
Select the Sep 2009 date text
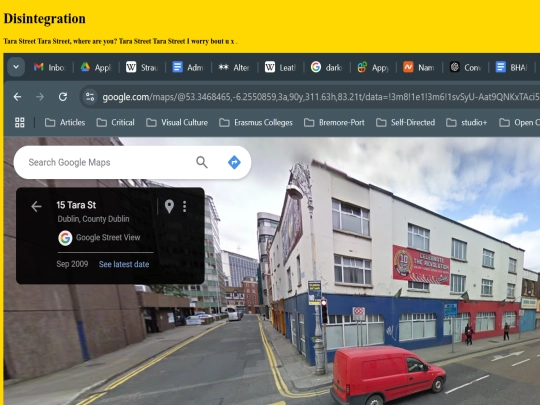72,264
